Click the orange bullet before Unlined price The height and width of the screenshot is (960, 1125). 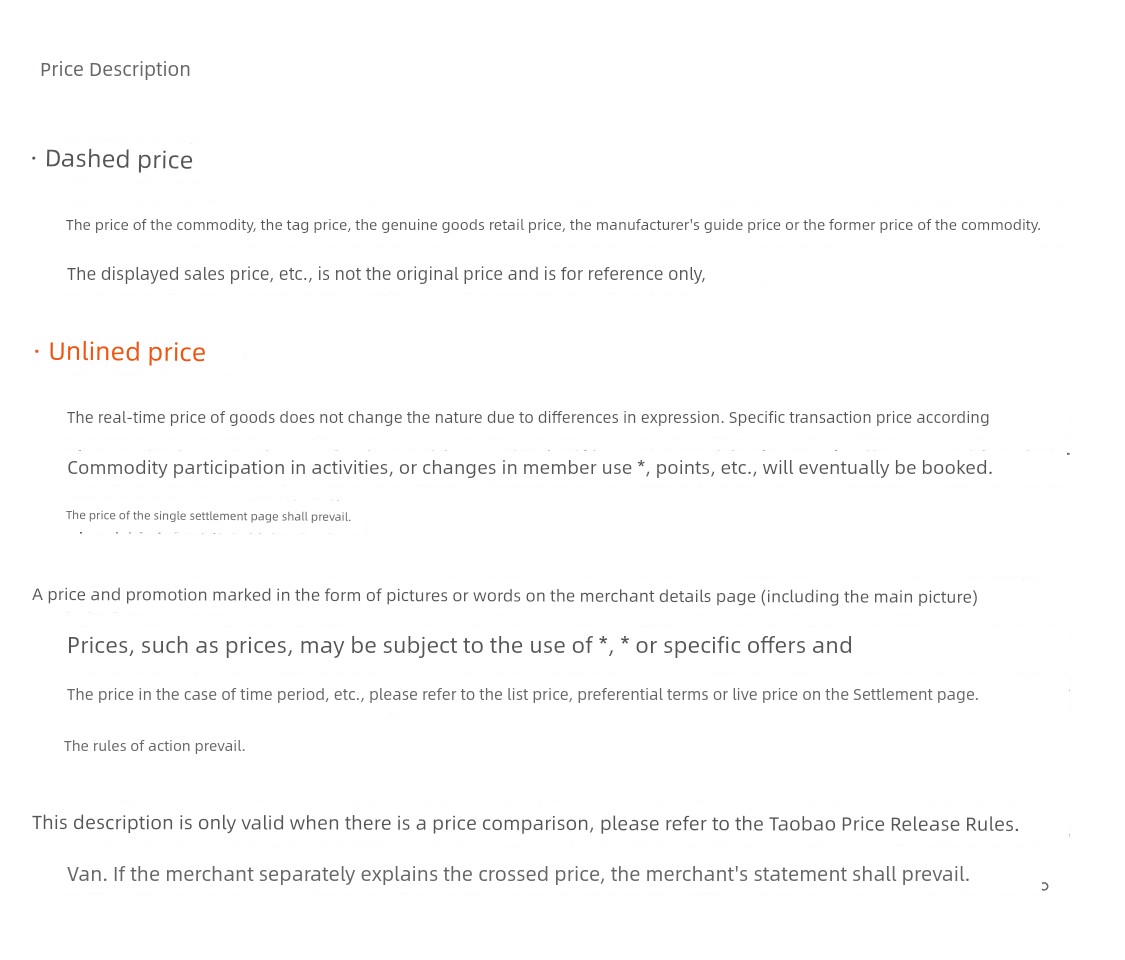click(x=37, y=352)
